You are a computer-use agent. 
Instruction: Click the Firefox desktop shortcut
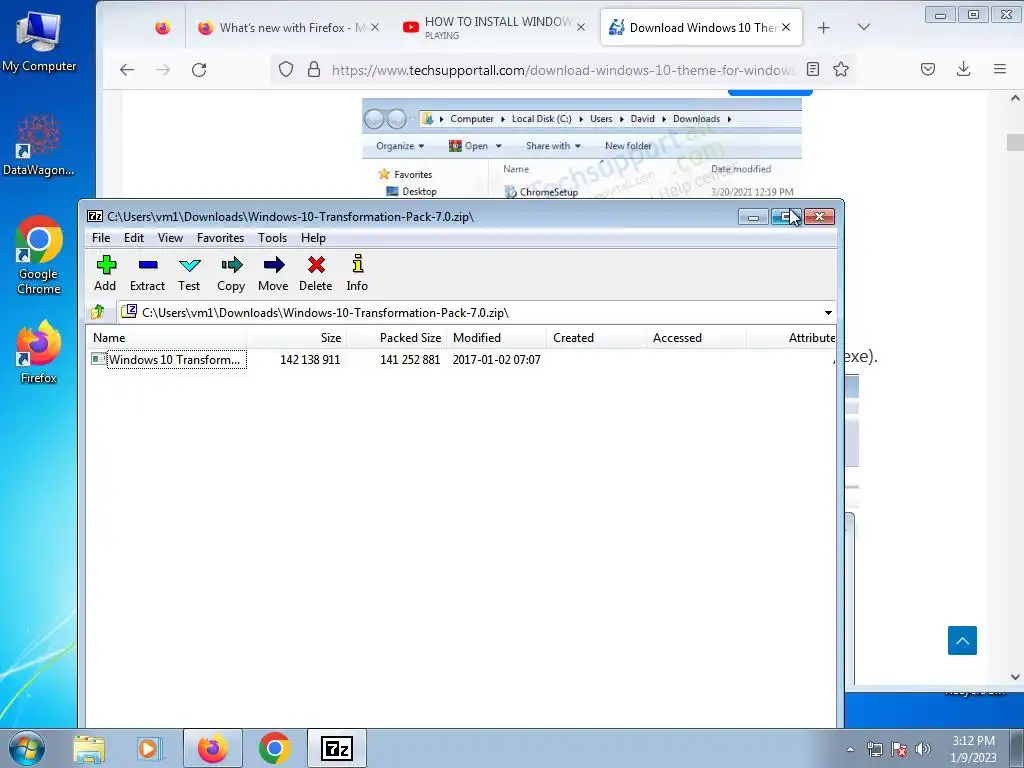click(39, 353)
